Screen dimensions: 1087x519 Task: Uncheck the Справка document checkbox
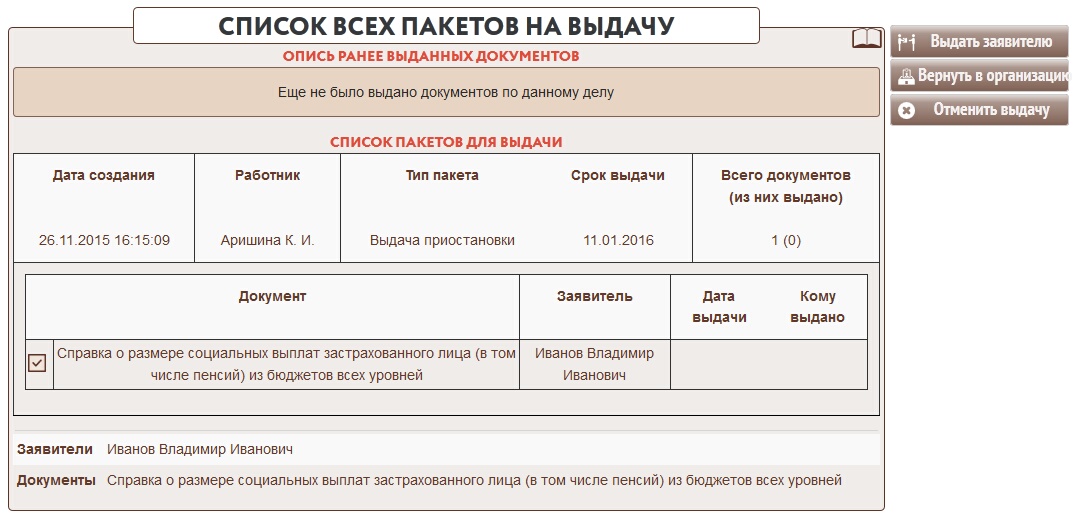[37, 363]
